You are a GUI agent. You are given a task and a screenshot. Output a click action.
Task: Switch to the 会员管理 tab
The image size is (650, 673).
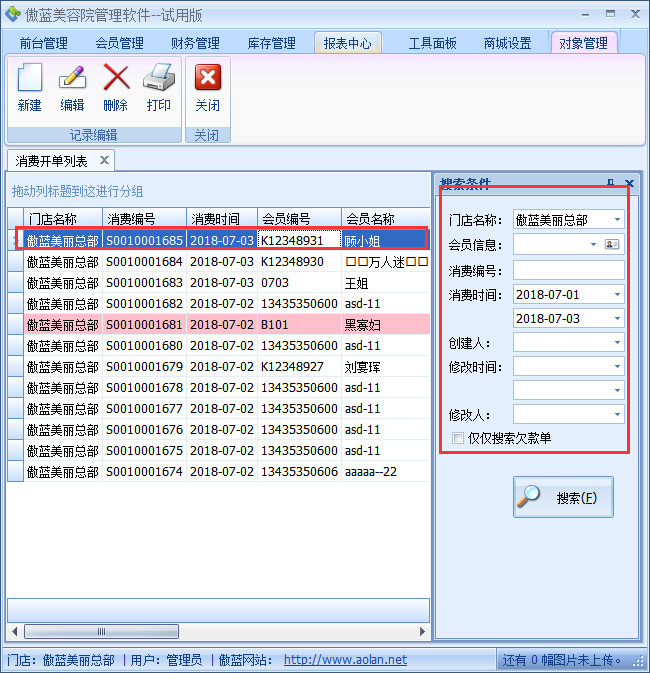[119, 43]
